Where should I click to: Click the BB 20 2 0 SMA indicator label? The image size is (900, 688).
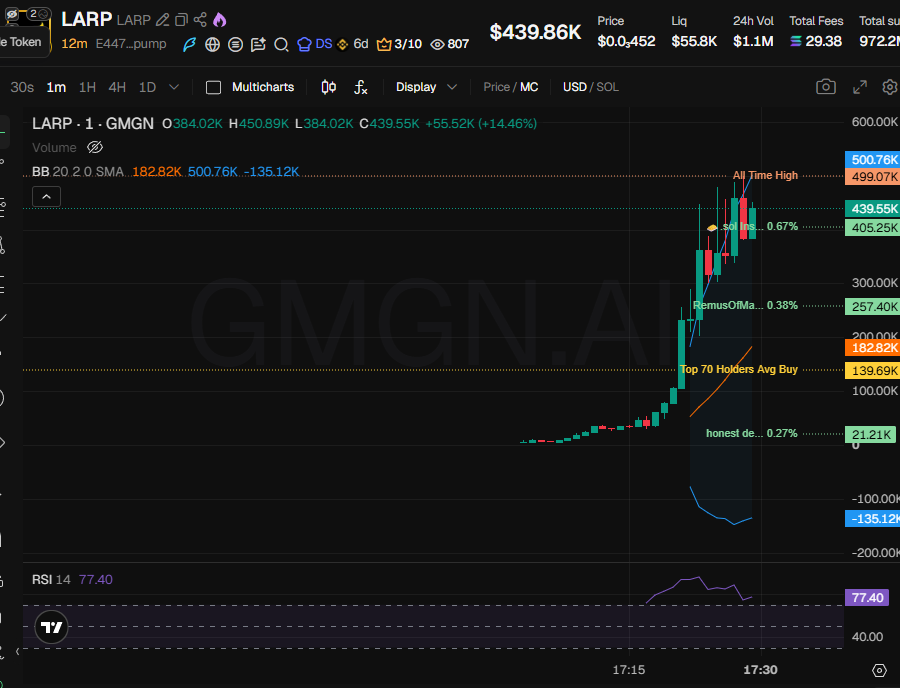[x=78, y=172]
